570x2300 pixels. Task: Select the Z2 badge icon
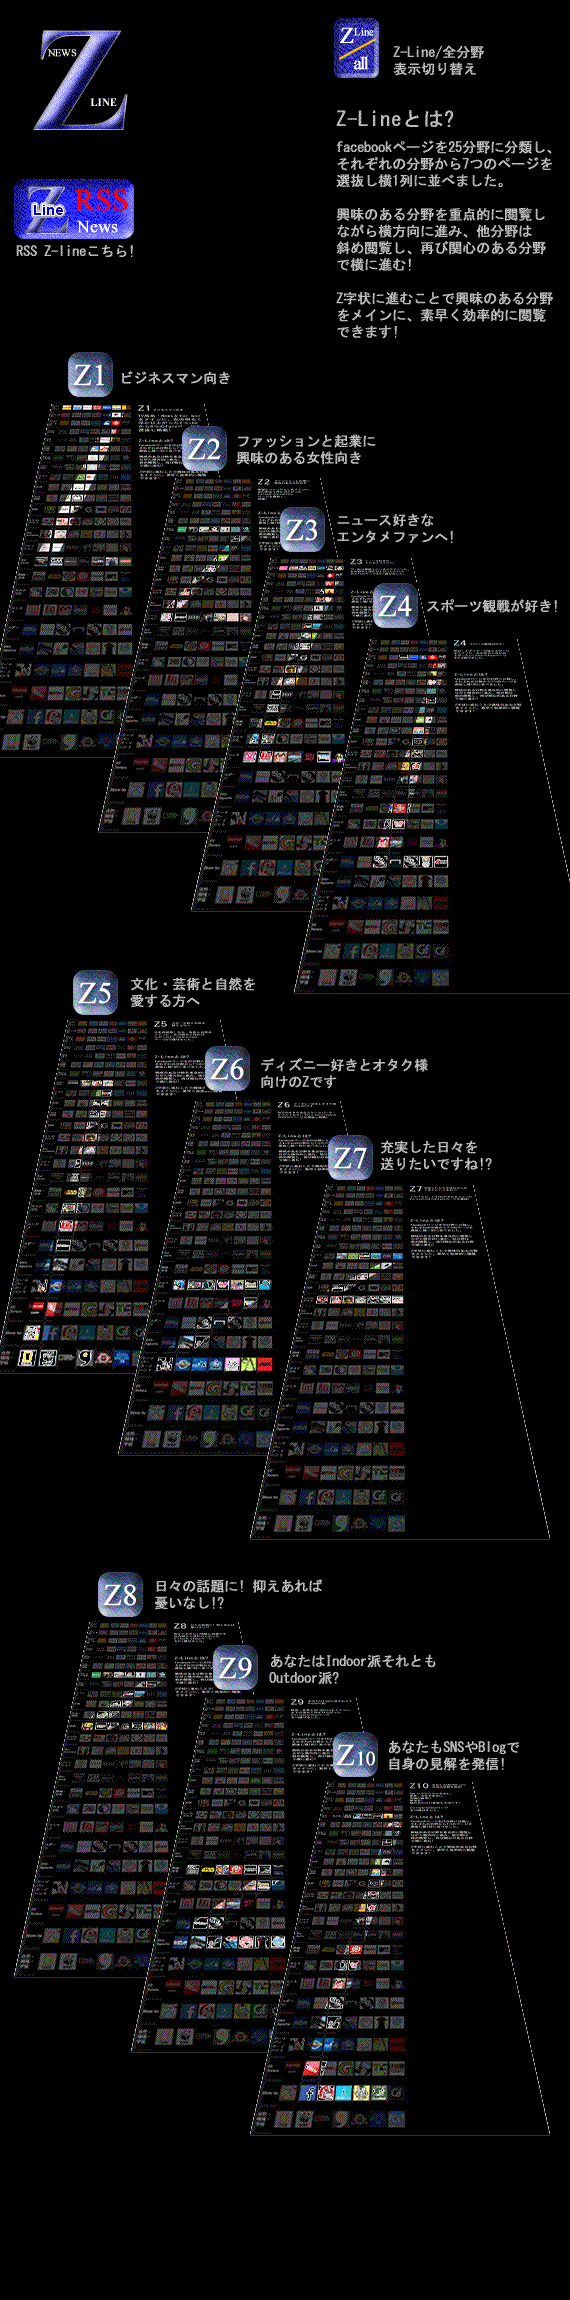click(x=204, y=449)
